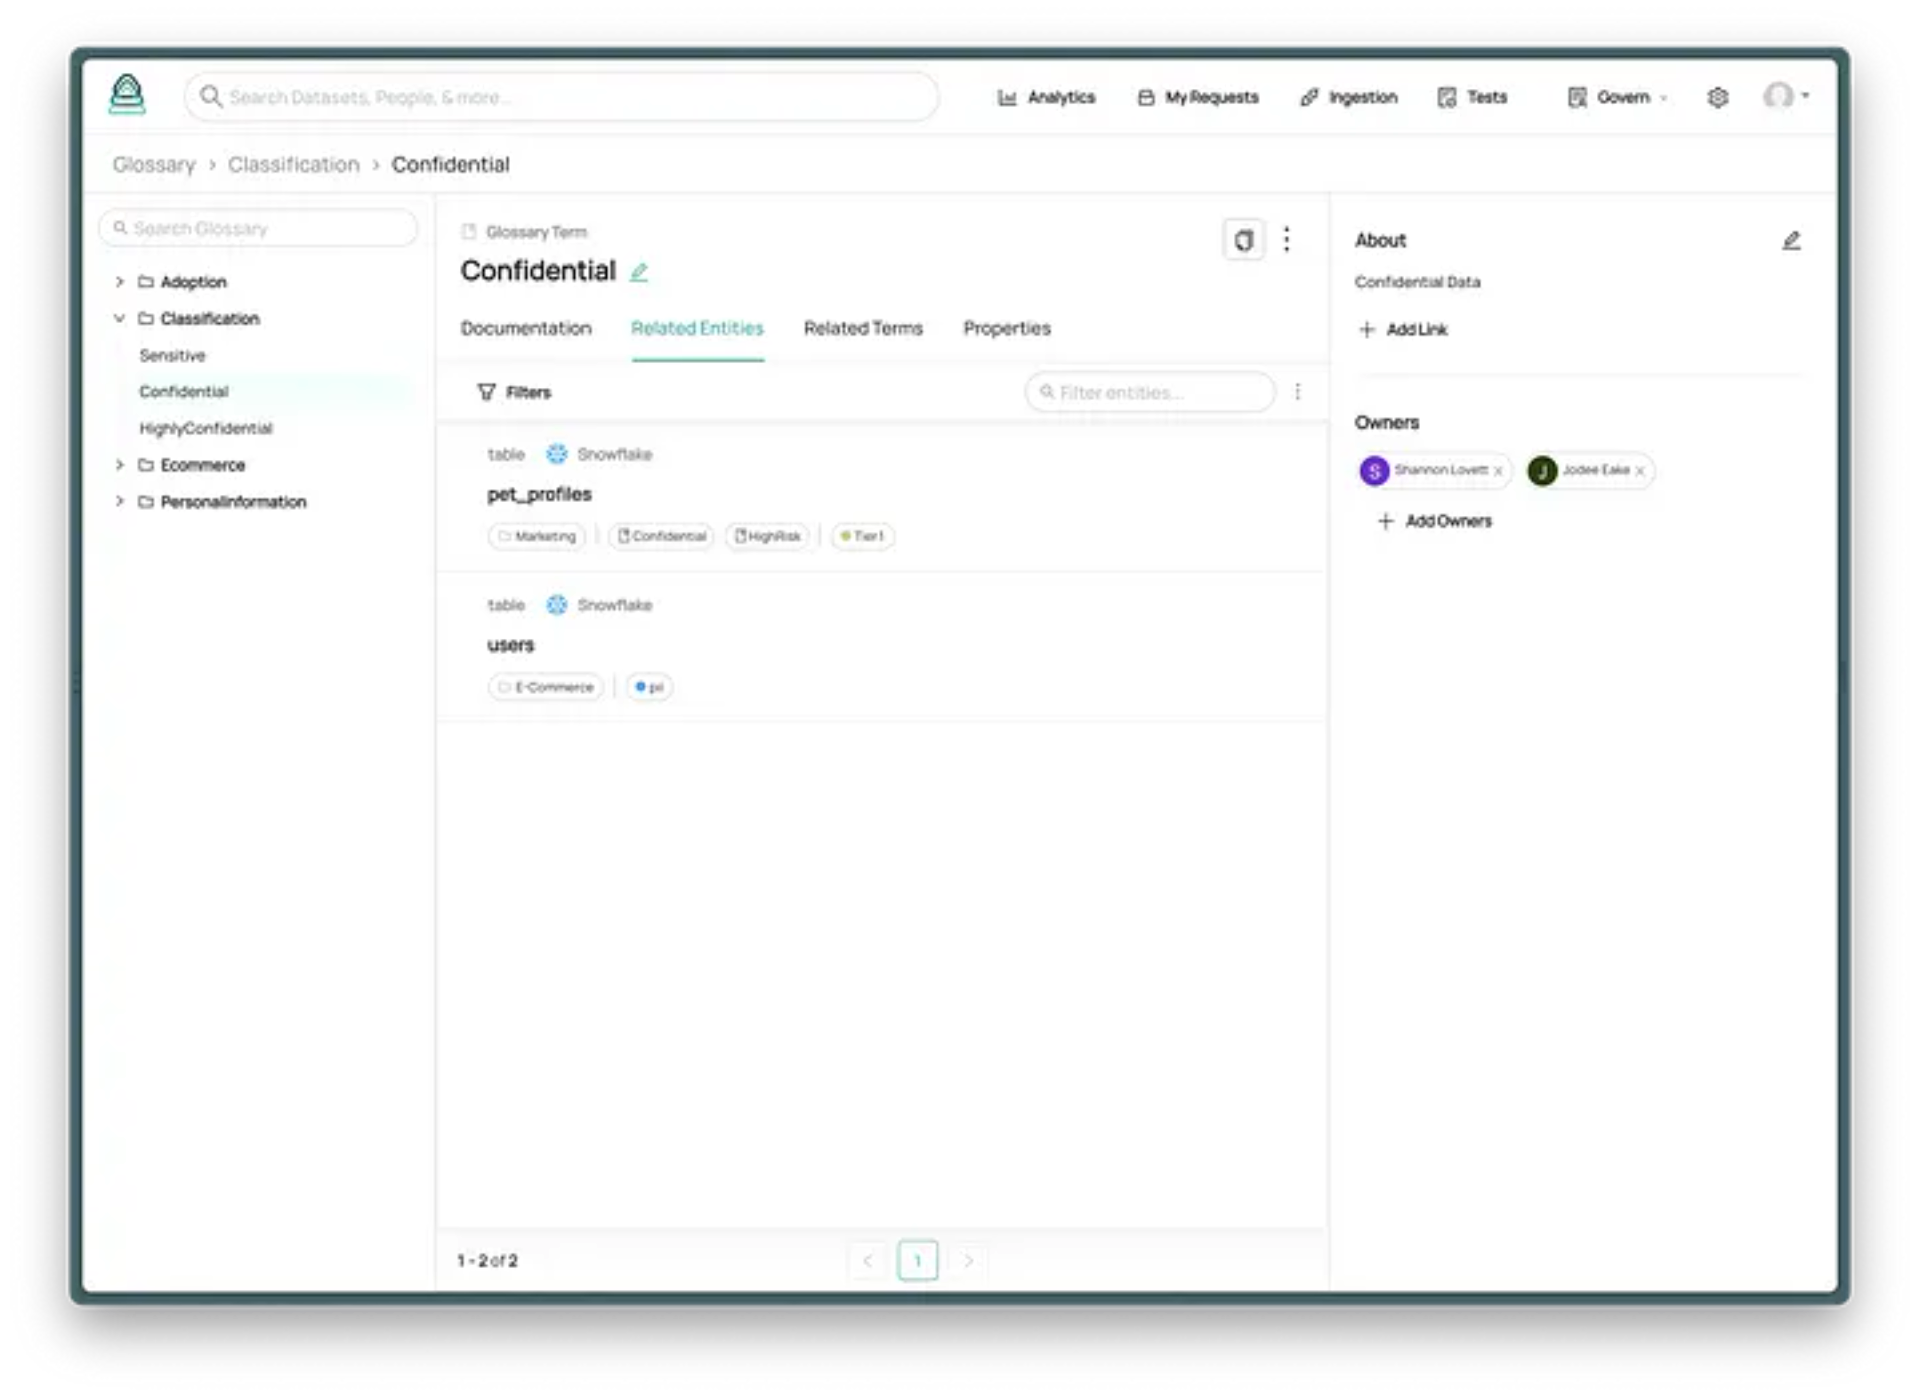The width and height of the screenshot is (1920, 1397).
Task: Open the Analytics page
Action: coord(1046,97)
